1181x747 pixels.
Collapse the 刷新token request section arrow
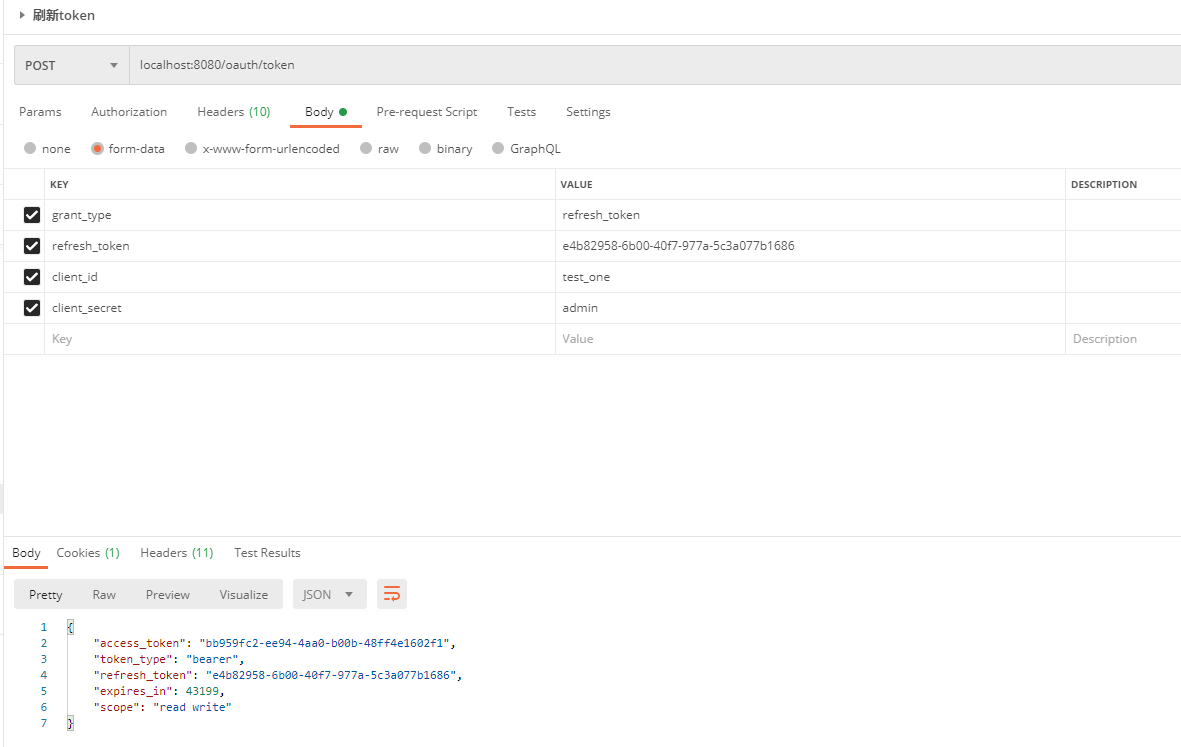pos(22,15)
